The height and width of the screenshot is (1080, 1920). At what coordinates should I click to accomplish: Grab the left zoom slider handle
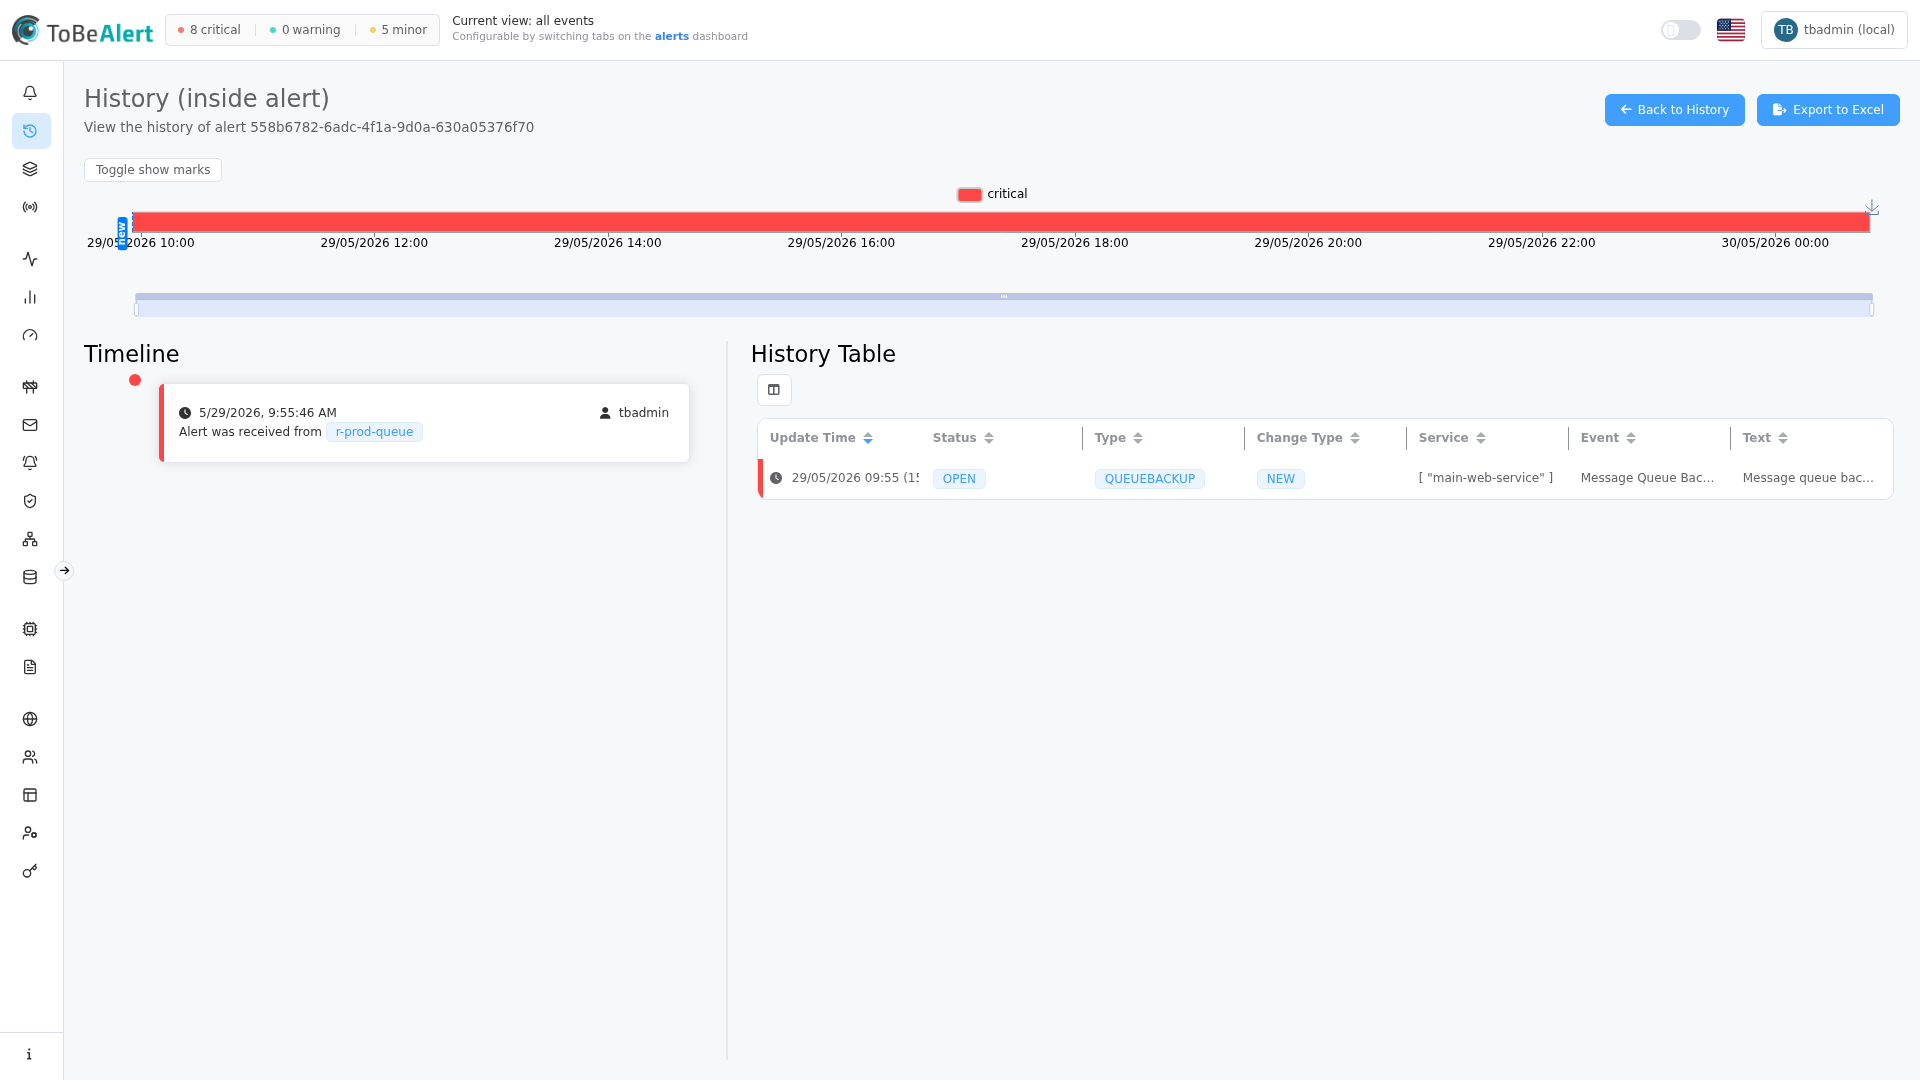tap(137, 310)
